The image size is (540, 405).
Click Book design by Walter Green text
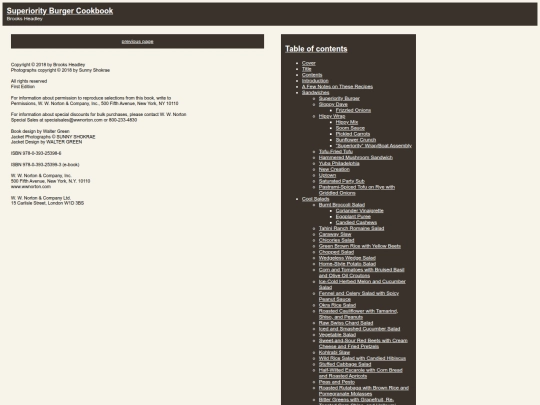click(x=40, y=131)
